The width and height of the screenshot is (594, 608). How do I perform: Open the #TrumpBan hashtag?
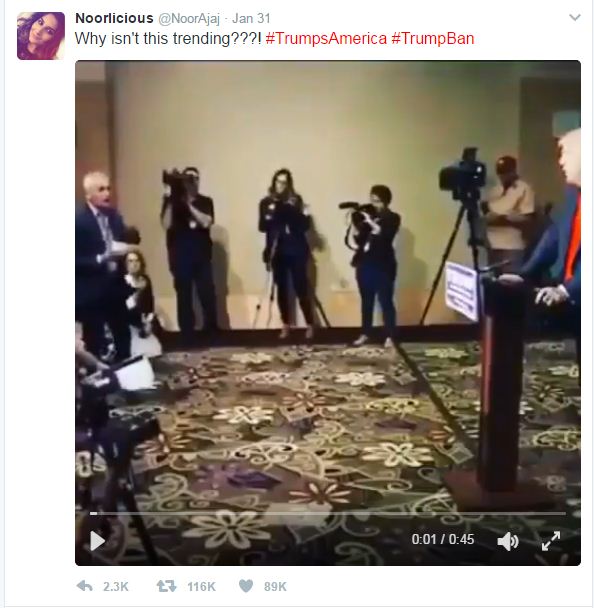(x=433, y=38)
